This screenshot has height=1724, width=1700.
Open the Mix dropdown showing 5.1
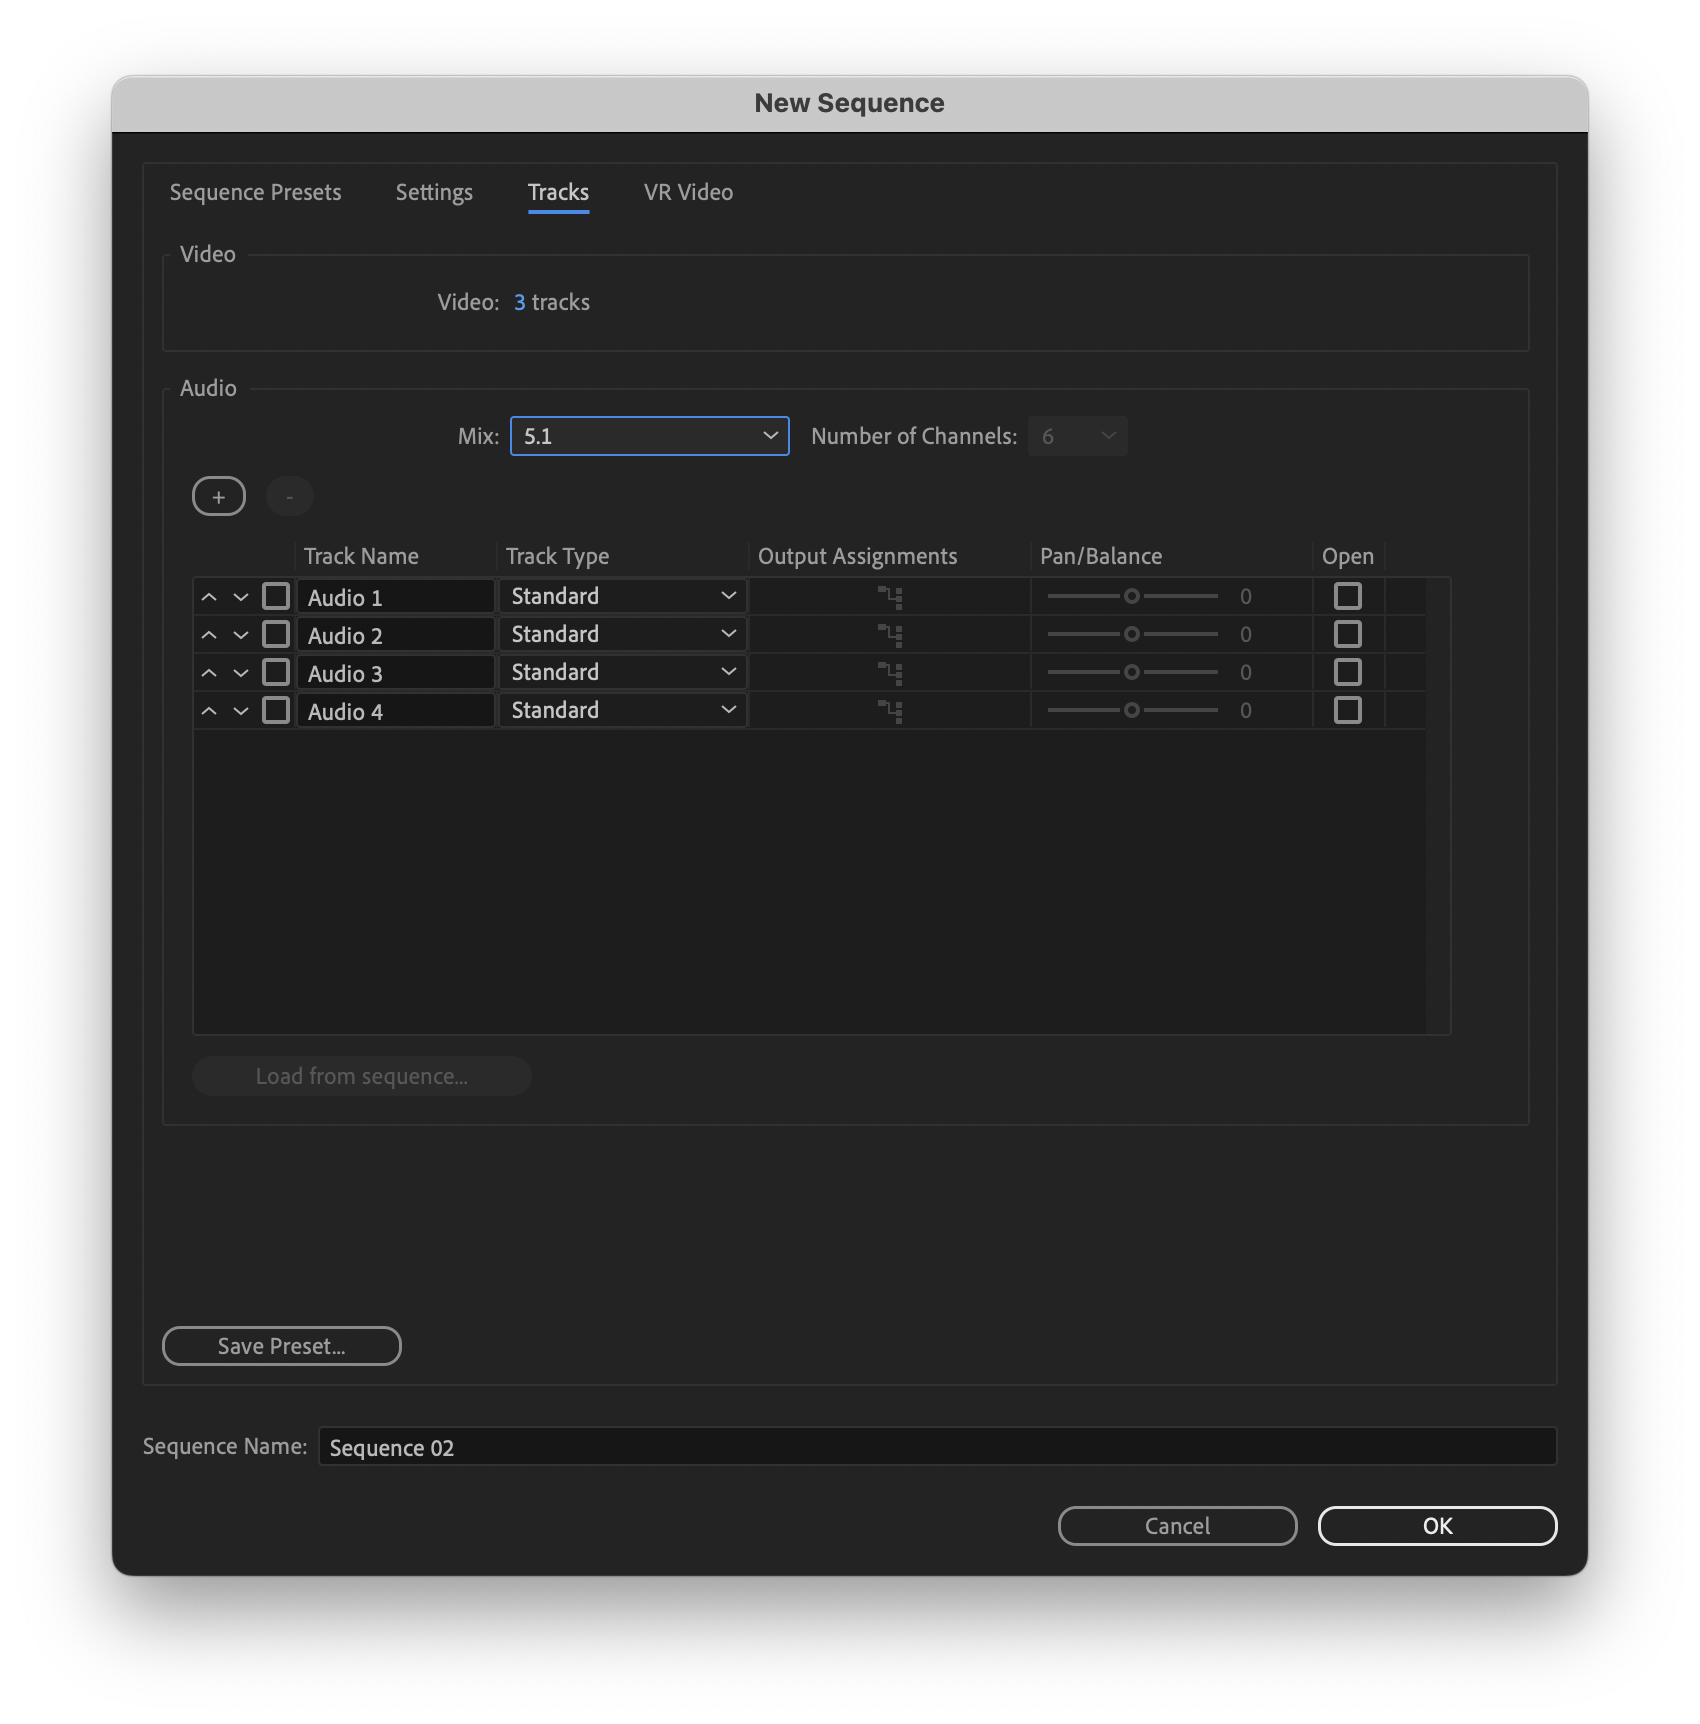(x=649, y=436)
